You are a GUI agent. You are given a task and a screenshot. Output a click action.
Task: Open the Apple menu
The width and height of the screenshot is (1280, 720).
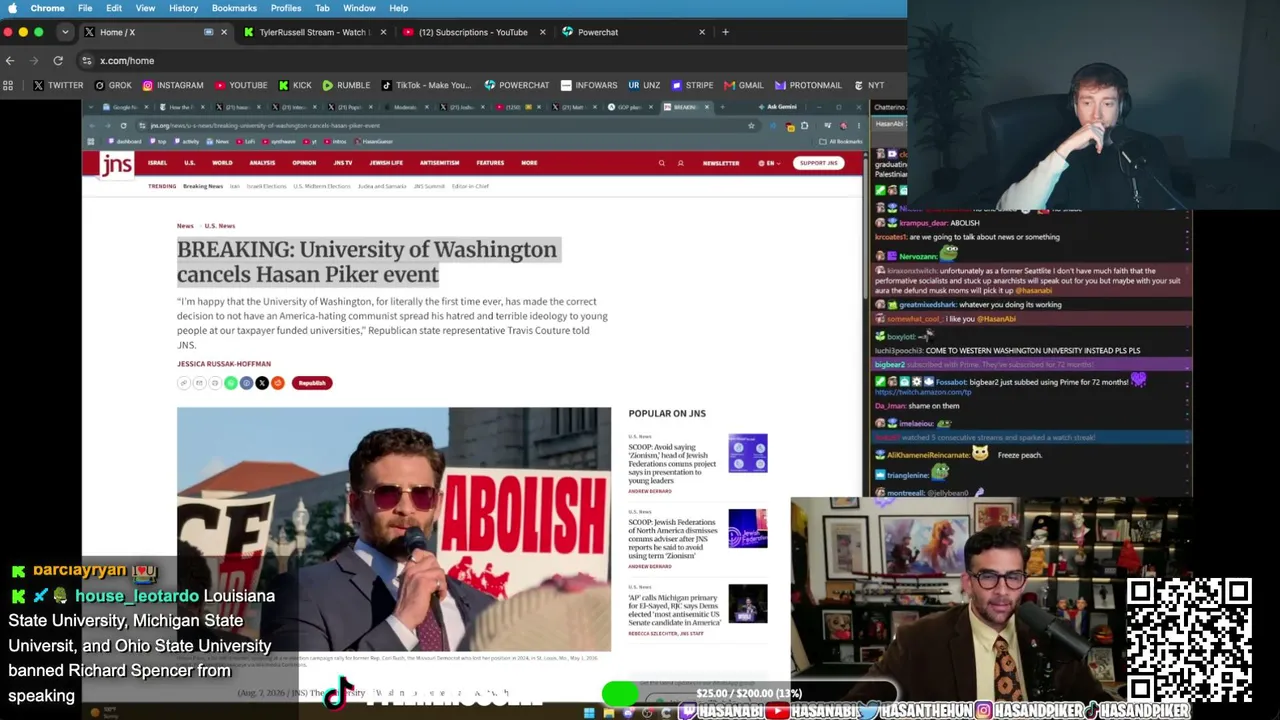(11, 8)
